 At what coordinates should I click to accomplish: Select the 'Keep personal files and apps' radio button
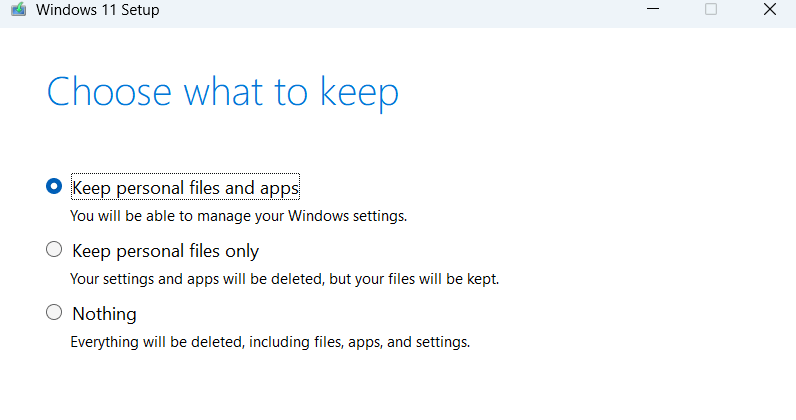pyautogui.click(x=54, y=186)
